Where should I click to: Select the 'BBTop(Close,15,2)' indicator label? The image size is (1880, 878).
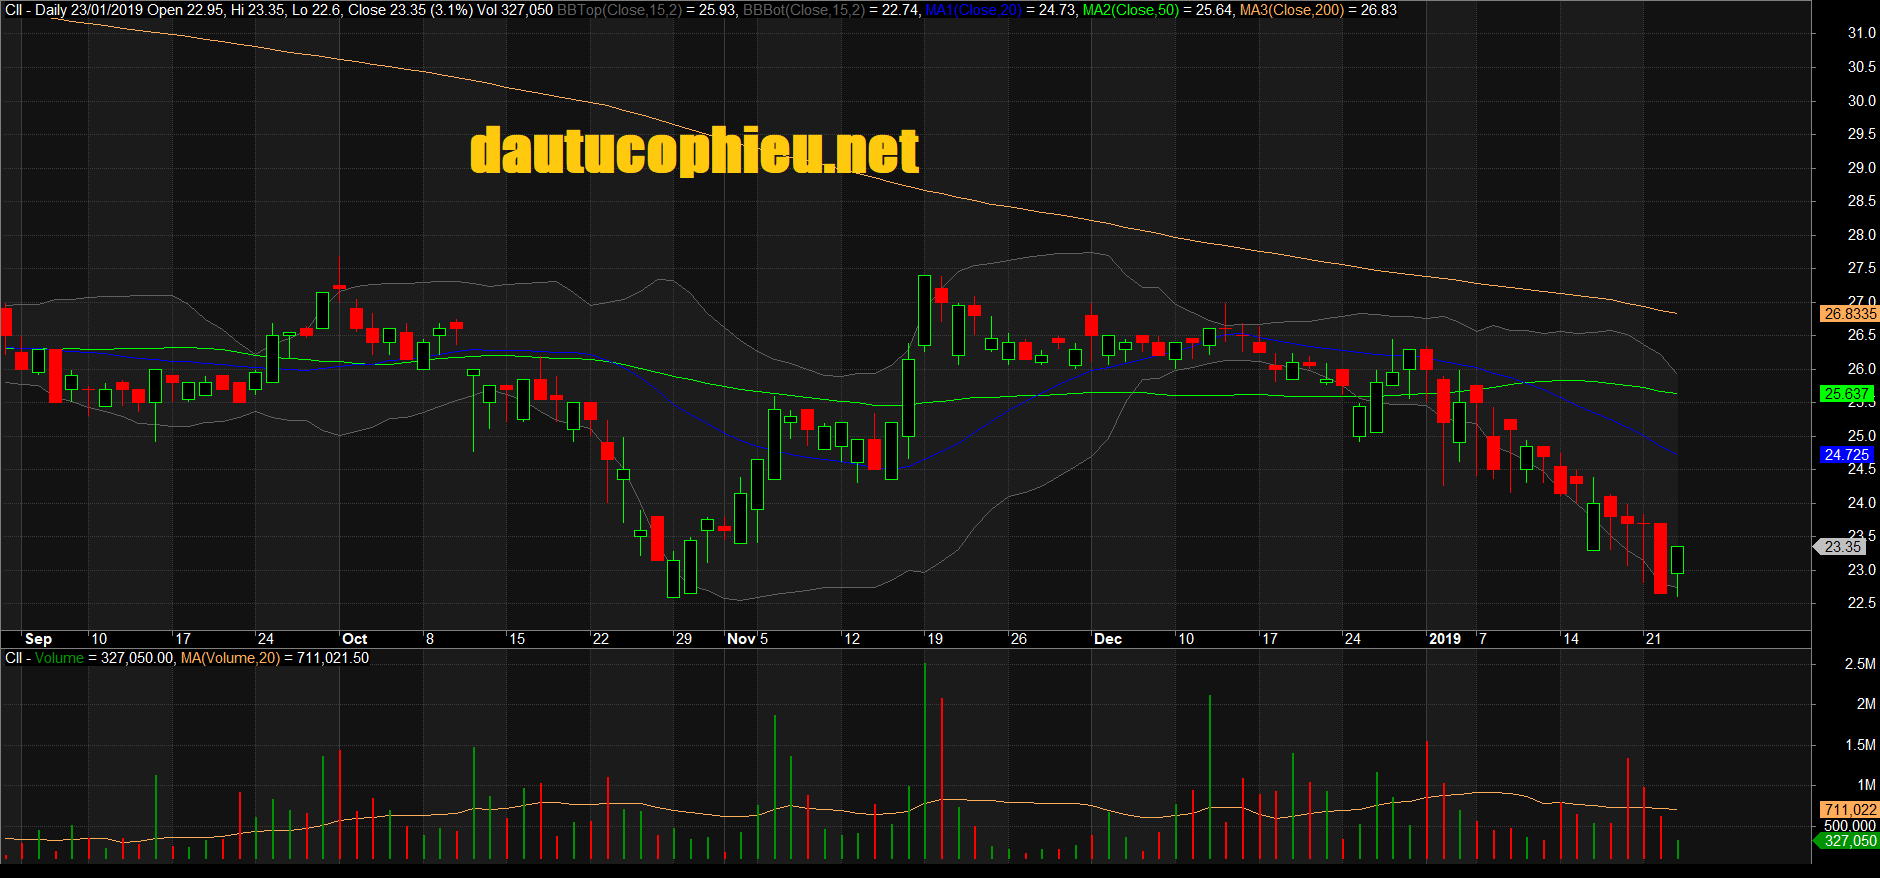(619, 10)
